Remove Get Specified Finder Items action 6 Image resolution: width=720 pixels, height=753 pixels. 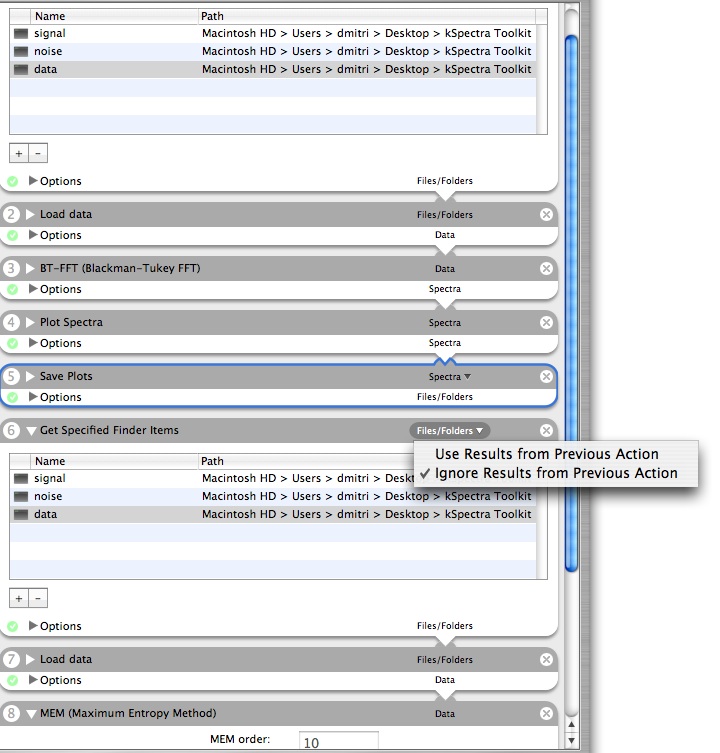(546, 430)
